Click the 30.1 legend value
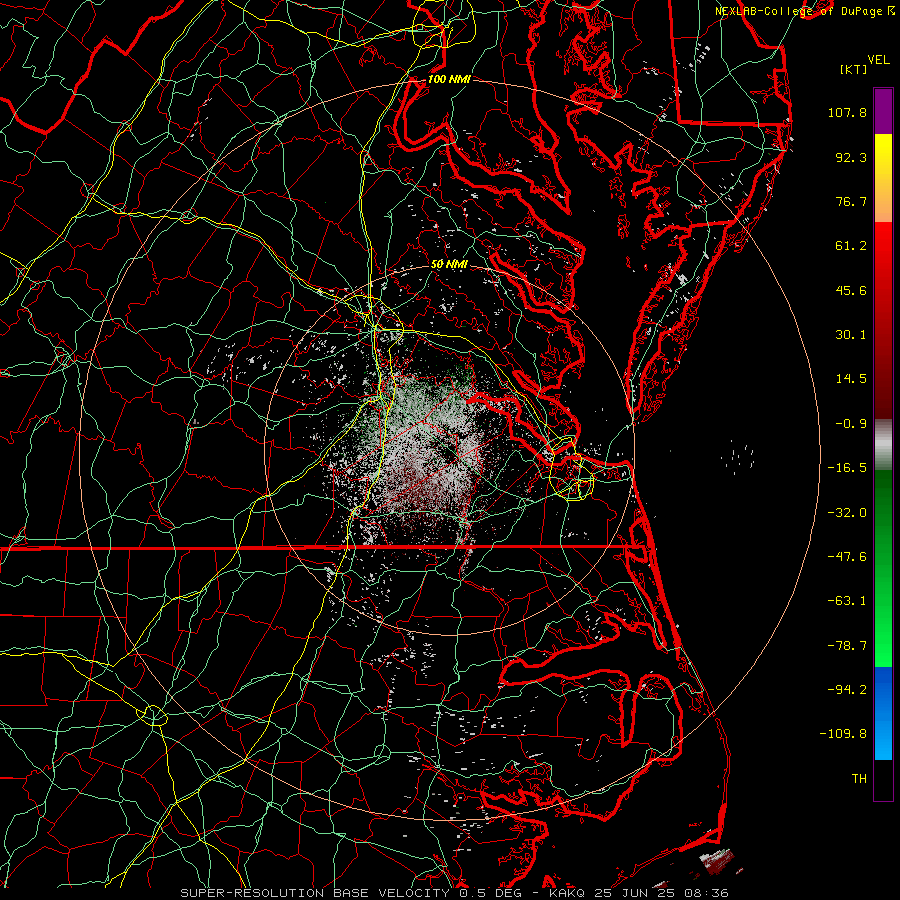The height and width of the screenshot is (900, 900). 851,335
